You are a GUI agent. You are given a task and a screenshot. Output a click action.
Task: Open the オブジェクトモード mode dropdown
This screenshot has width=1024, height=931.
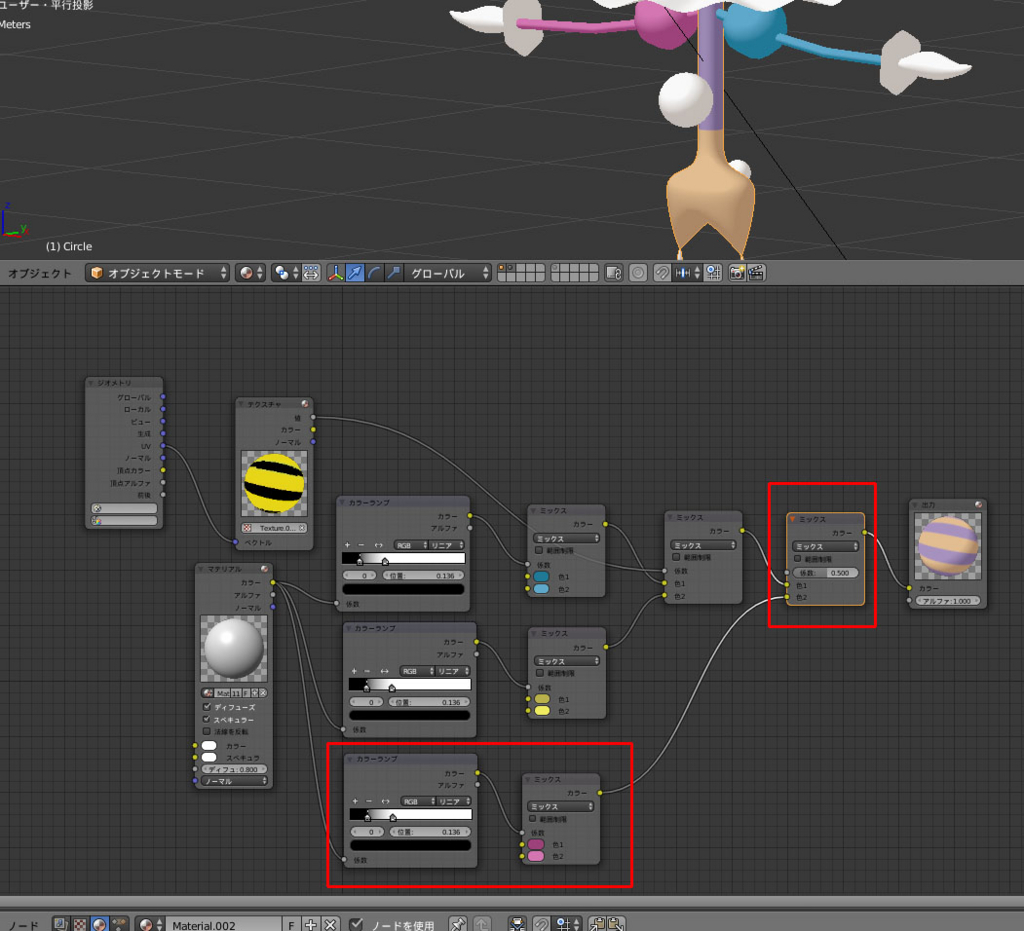click(x=157, y=273)
